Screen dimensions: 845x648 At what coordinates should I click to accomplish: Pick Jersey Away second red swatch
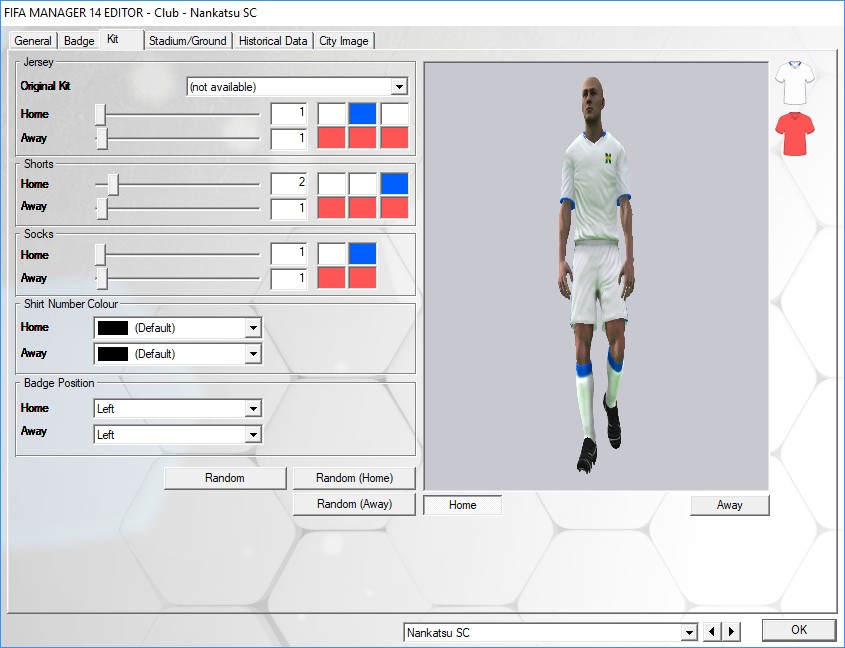(x=363, y=138)
